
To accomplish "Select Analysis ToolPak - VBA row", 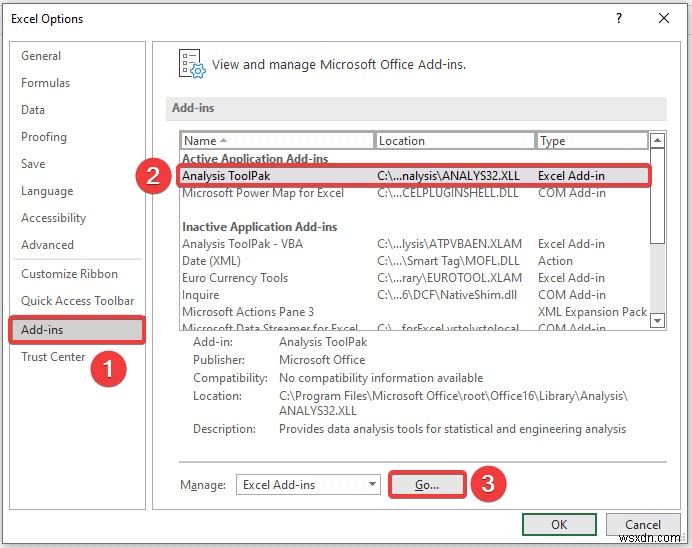I will coord(414,244).
